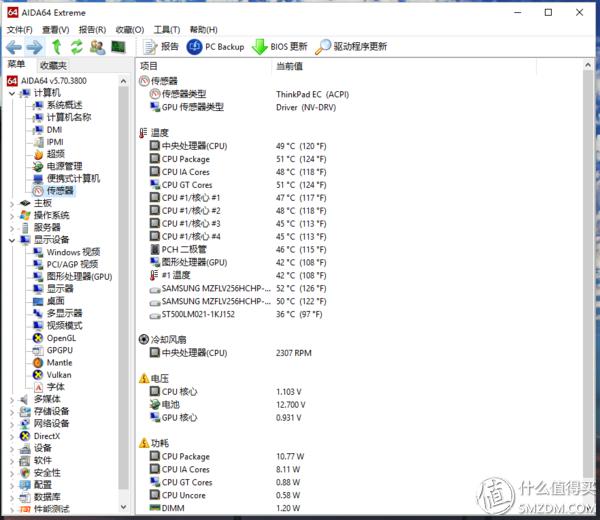Click the Back navigation arrow

(x=14, y=47)
